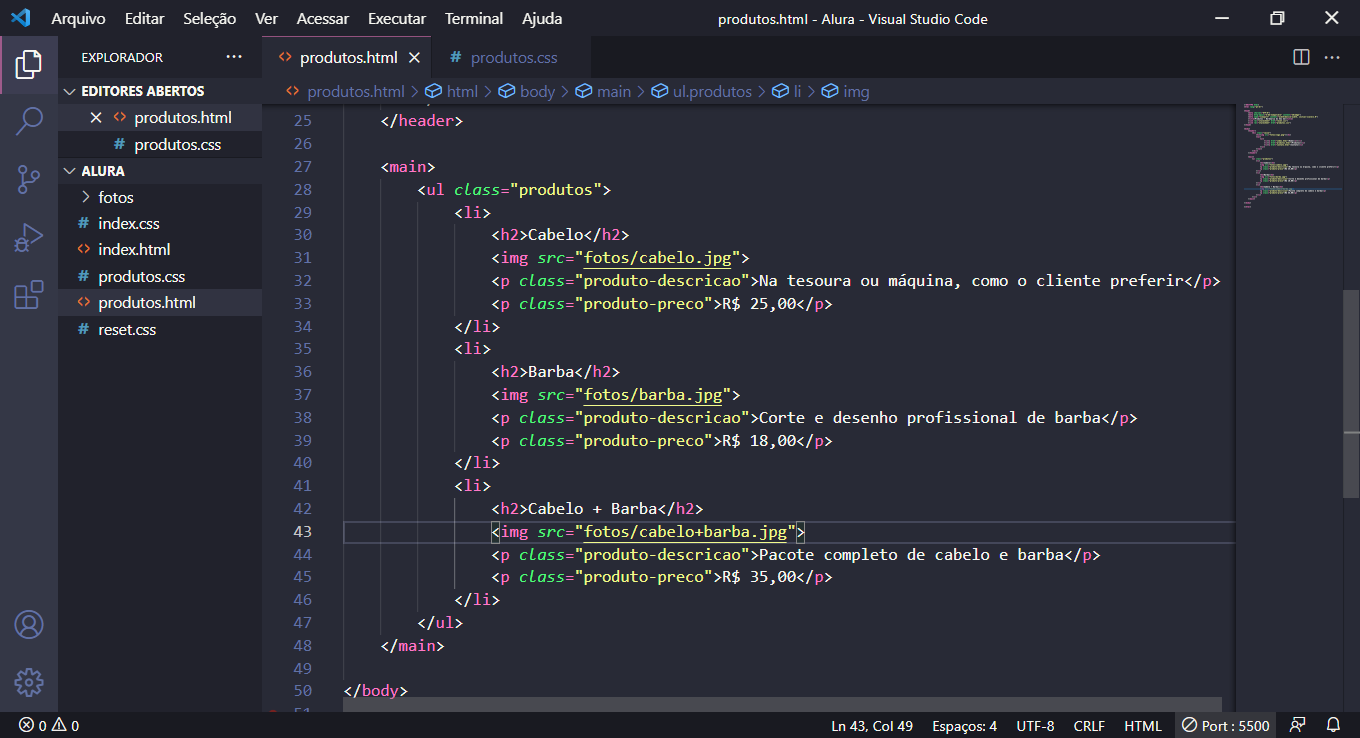The height and width of the screenshot is (738, 1360).
Task: Click the code minimap preview
Action: tap(1289, 155)
